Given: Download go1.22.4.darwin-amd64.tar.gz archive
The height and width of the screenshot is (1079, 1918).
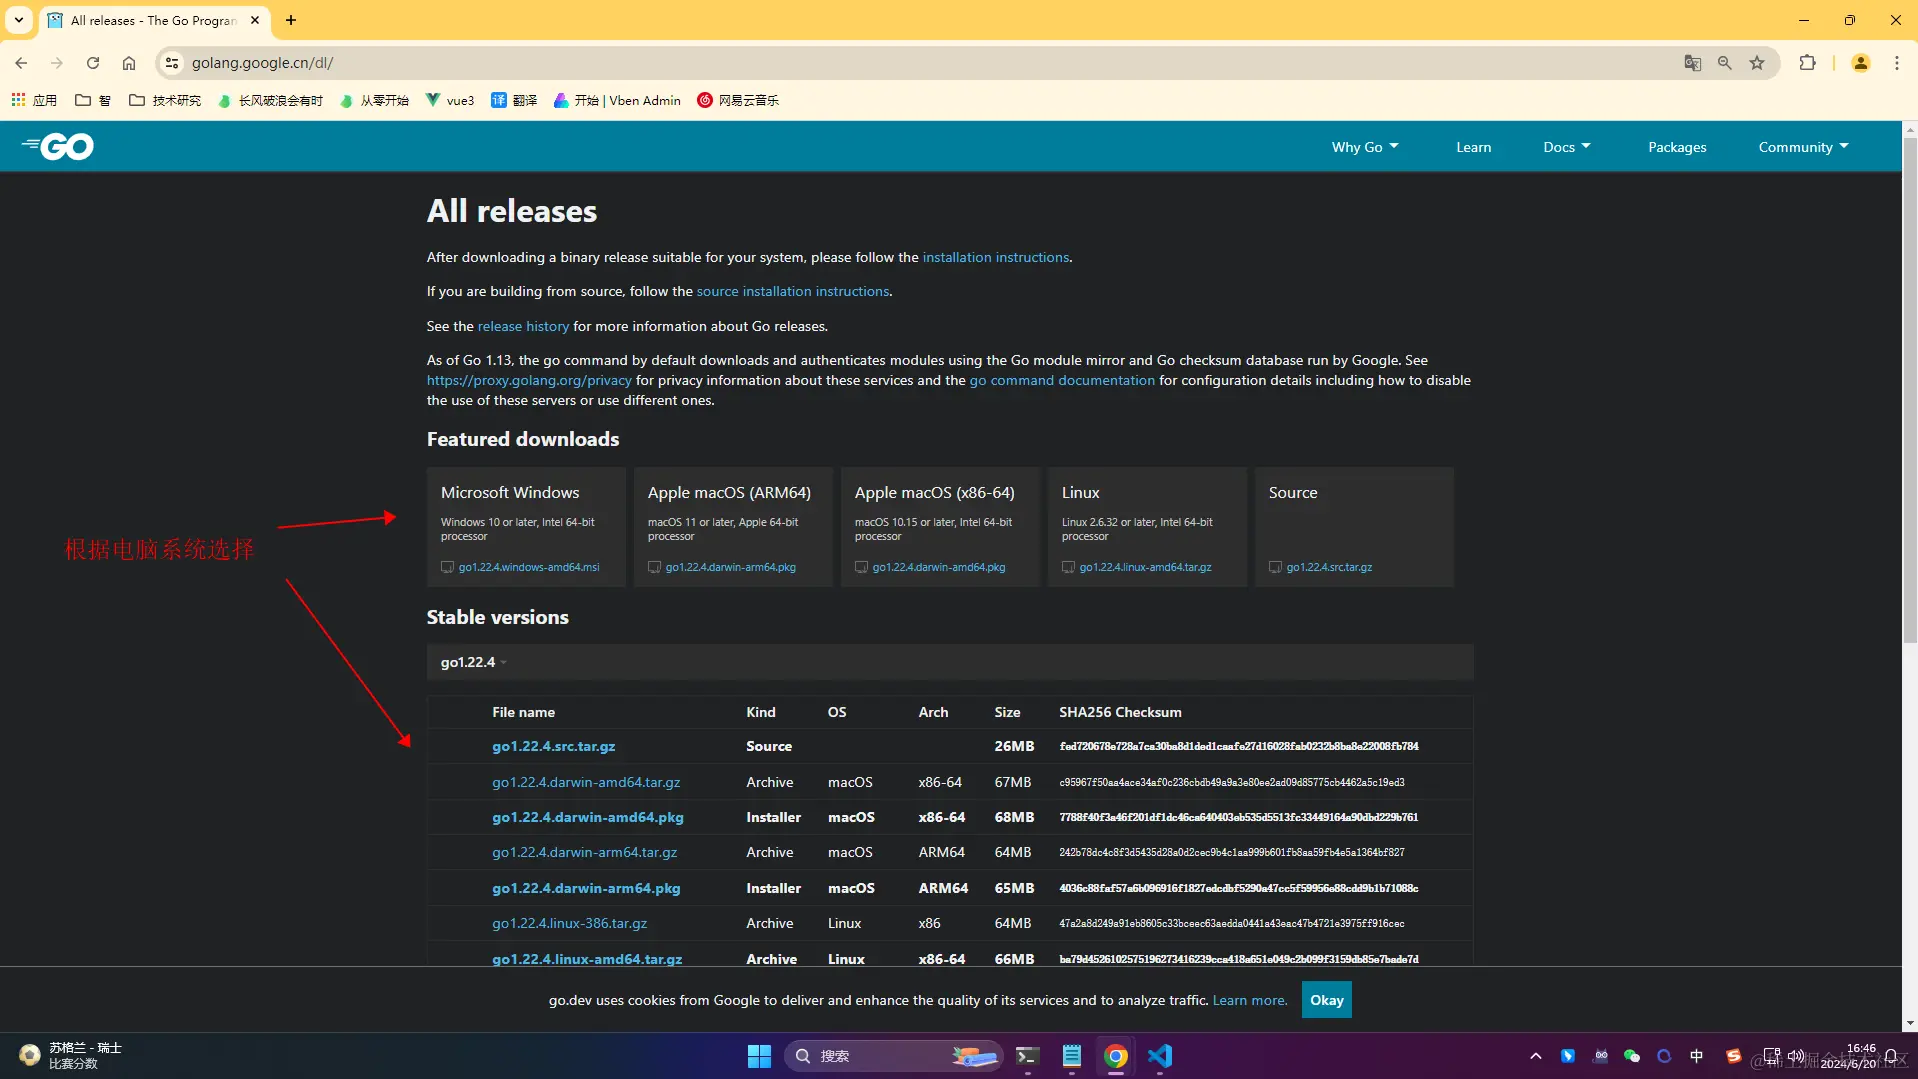Looking at the screenshot, I should coord(585,782).
